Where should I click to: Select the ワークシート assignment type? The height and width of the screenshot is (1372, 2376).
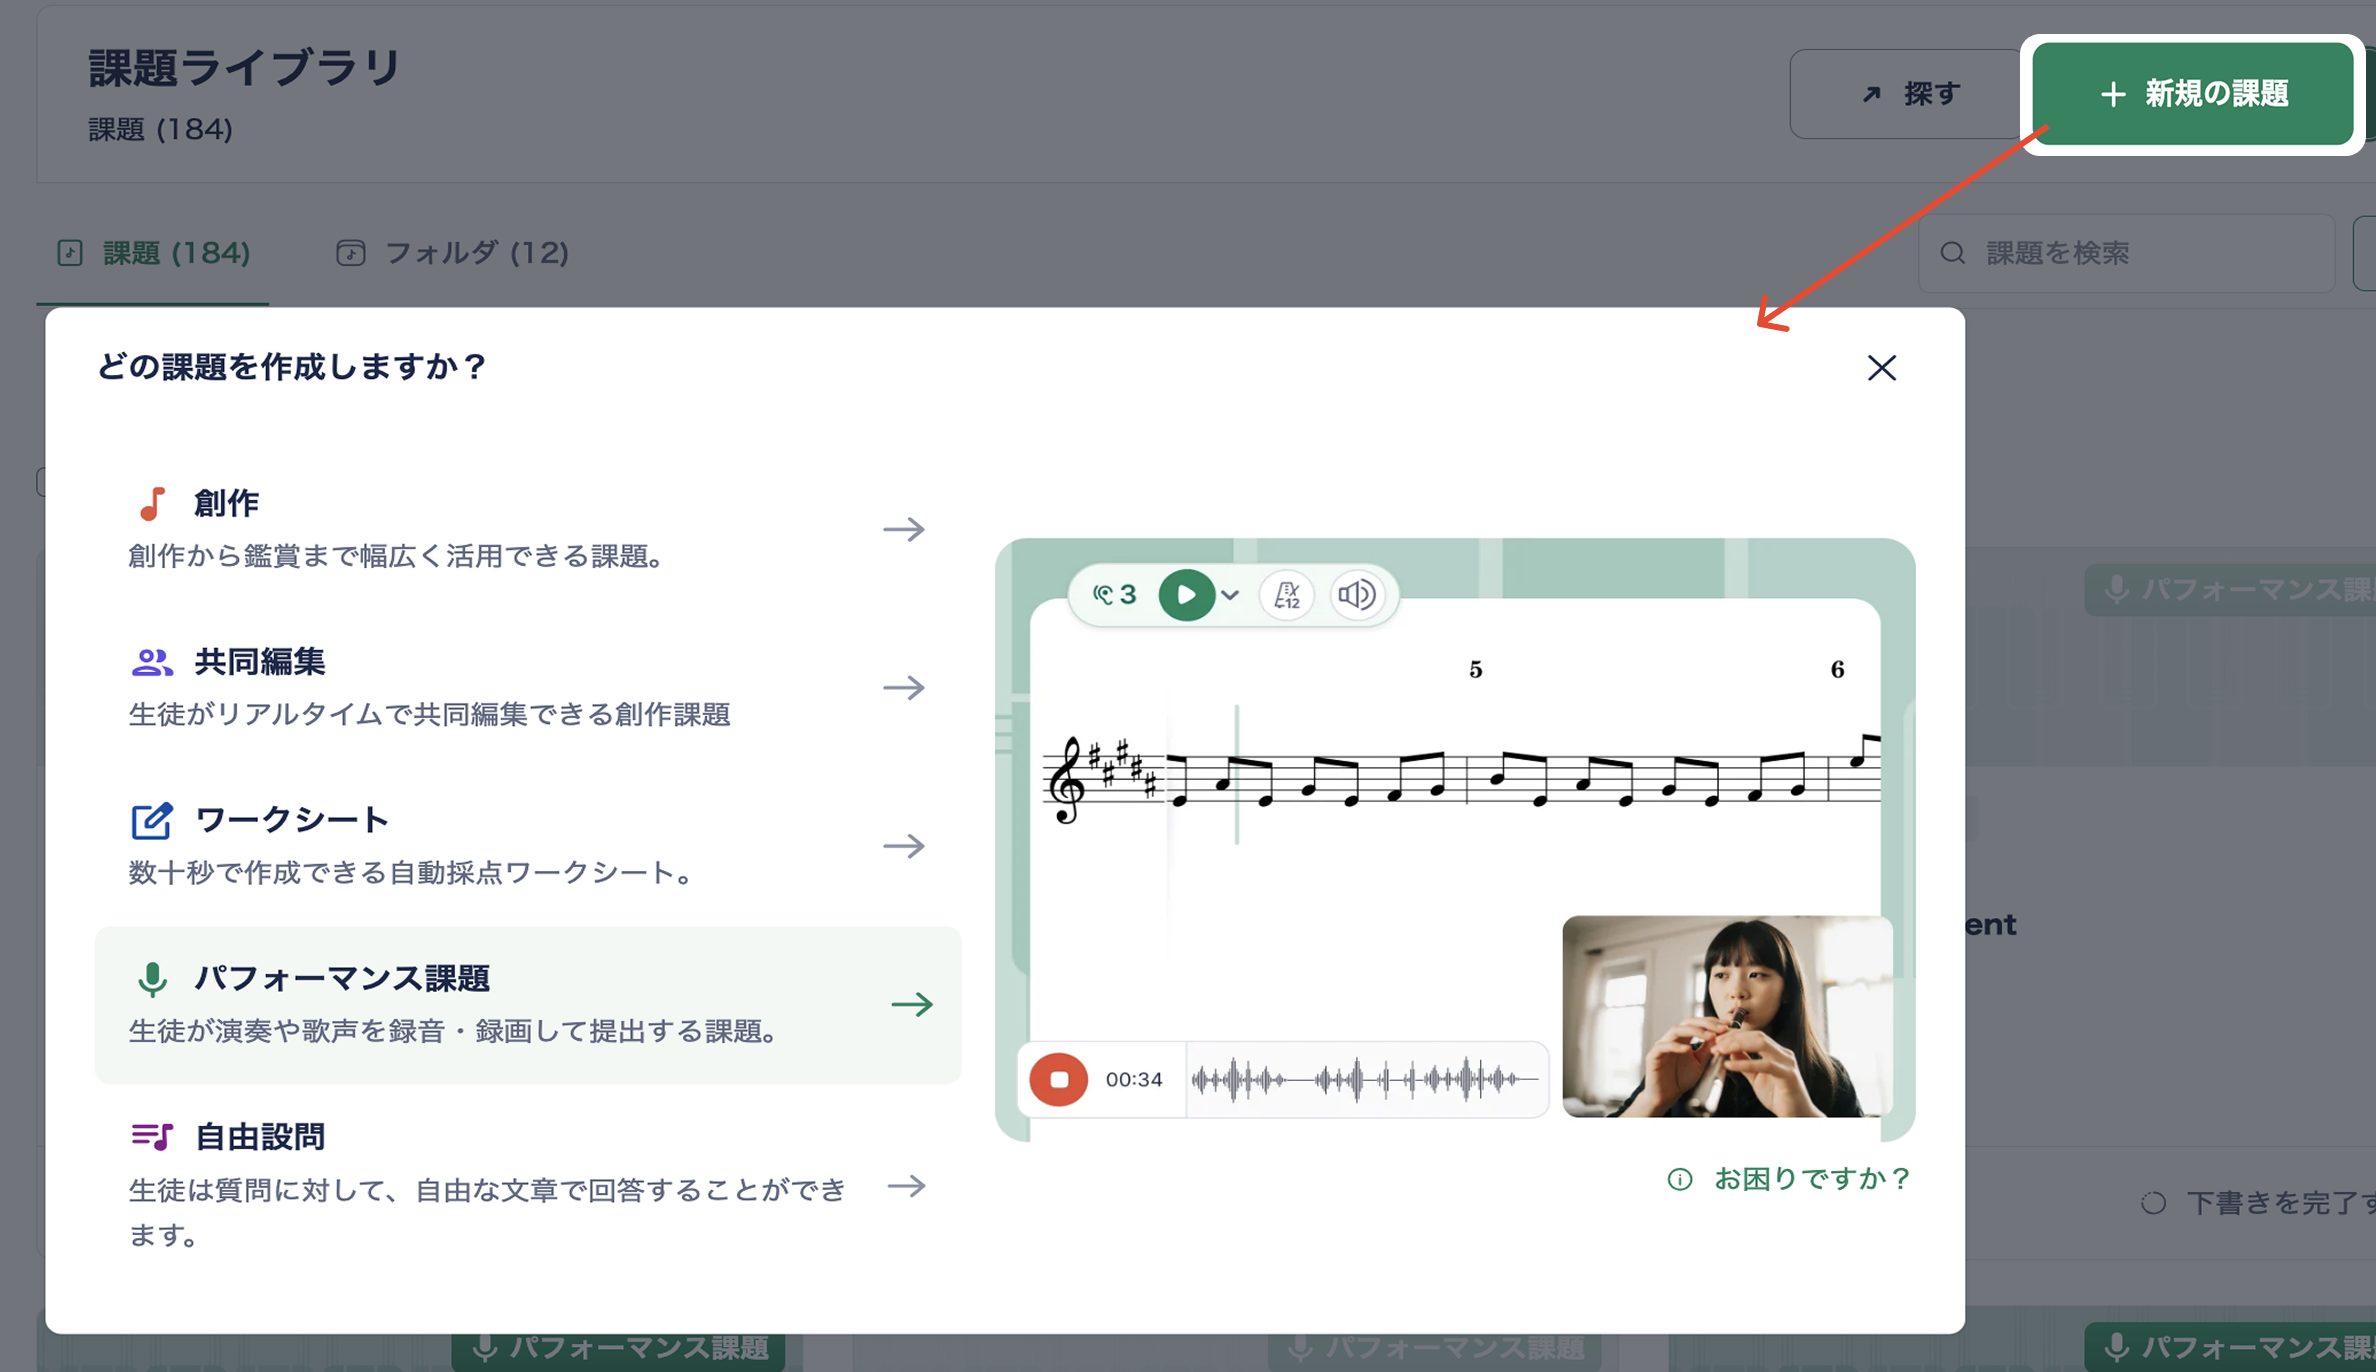(x=528, y=846)
